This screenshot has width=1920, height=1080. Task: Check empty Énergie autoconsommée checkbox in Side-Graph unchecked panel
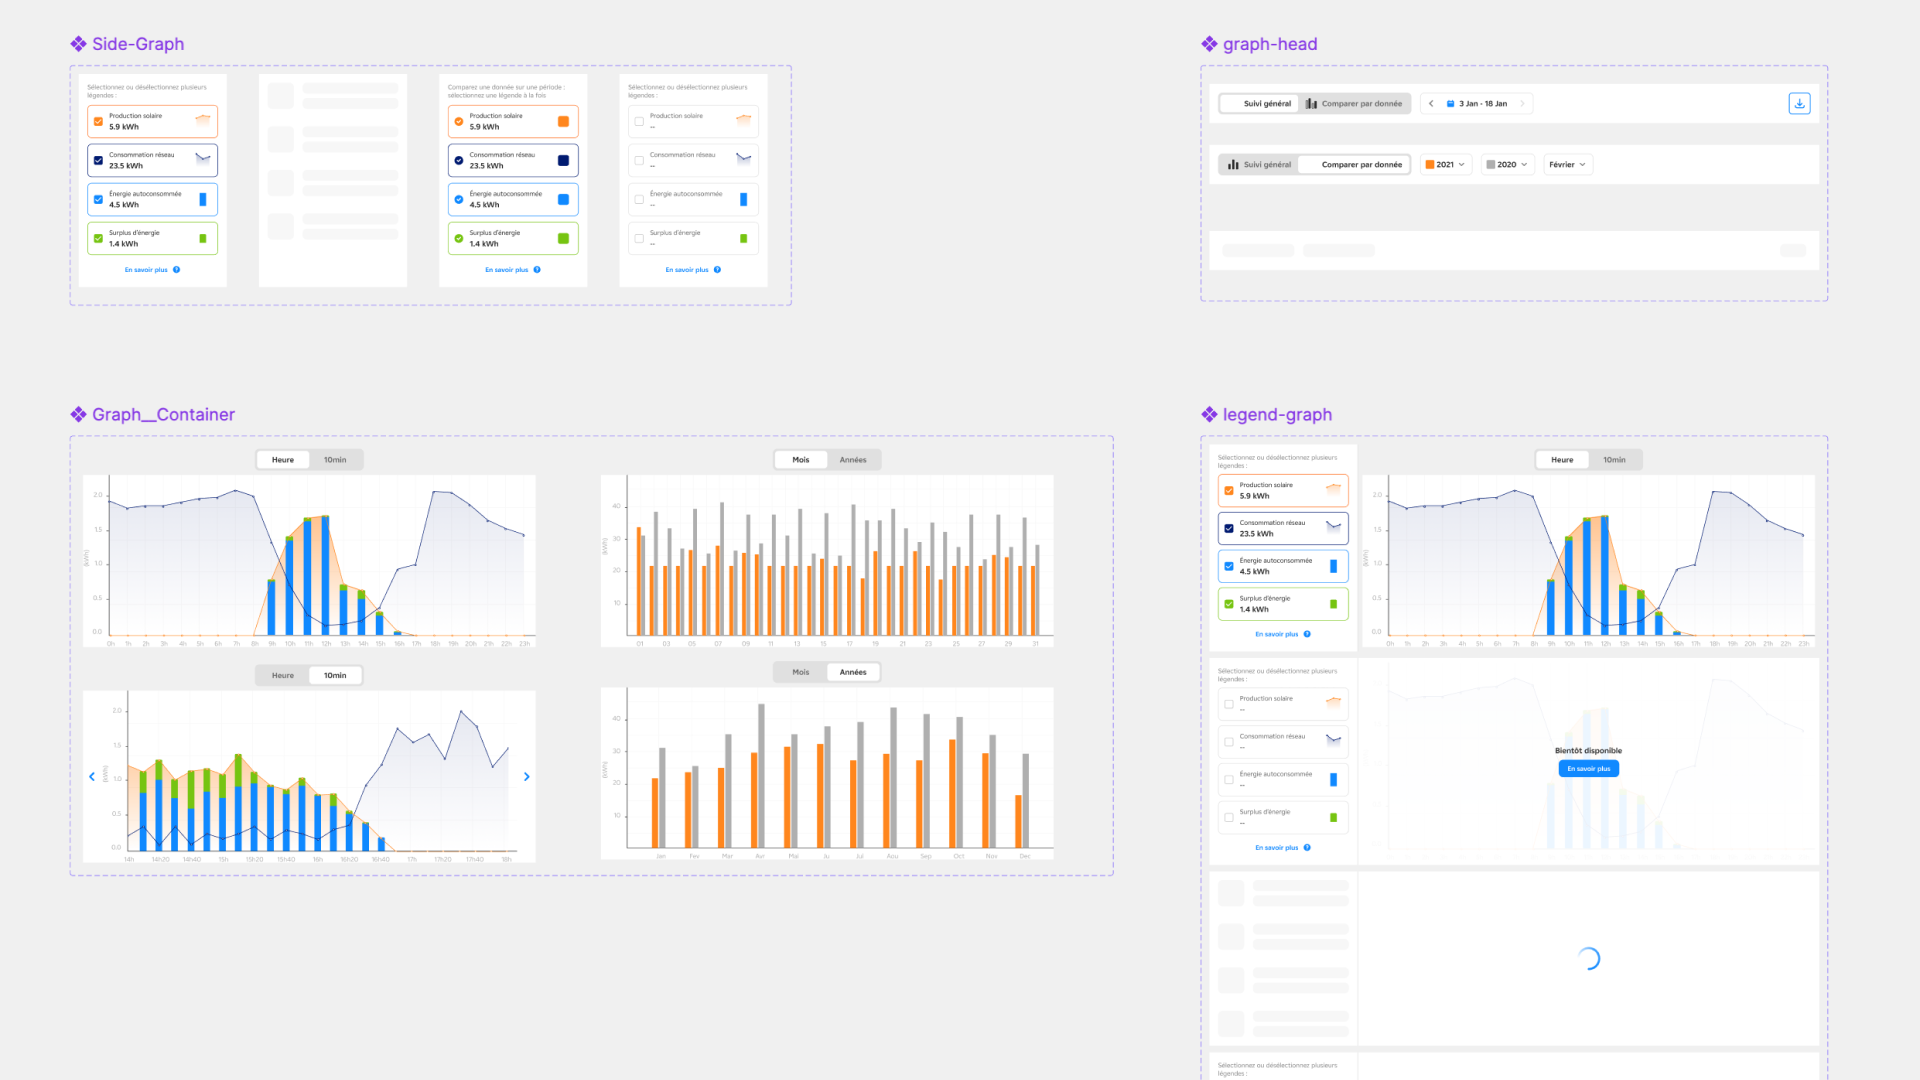[639, 199]
